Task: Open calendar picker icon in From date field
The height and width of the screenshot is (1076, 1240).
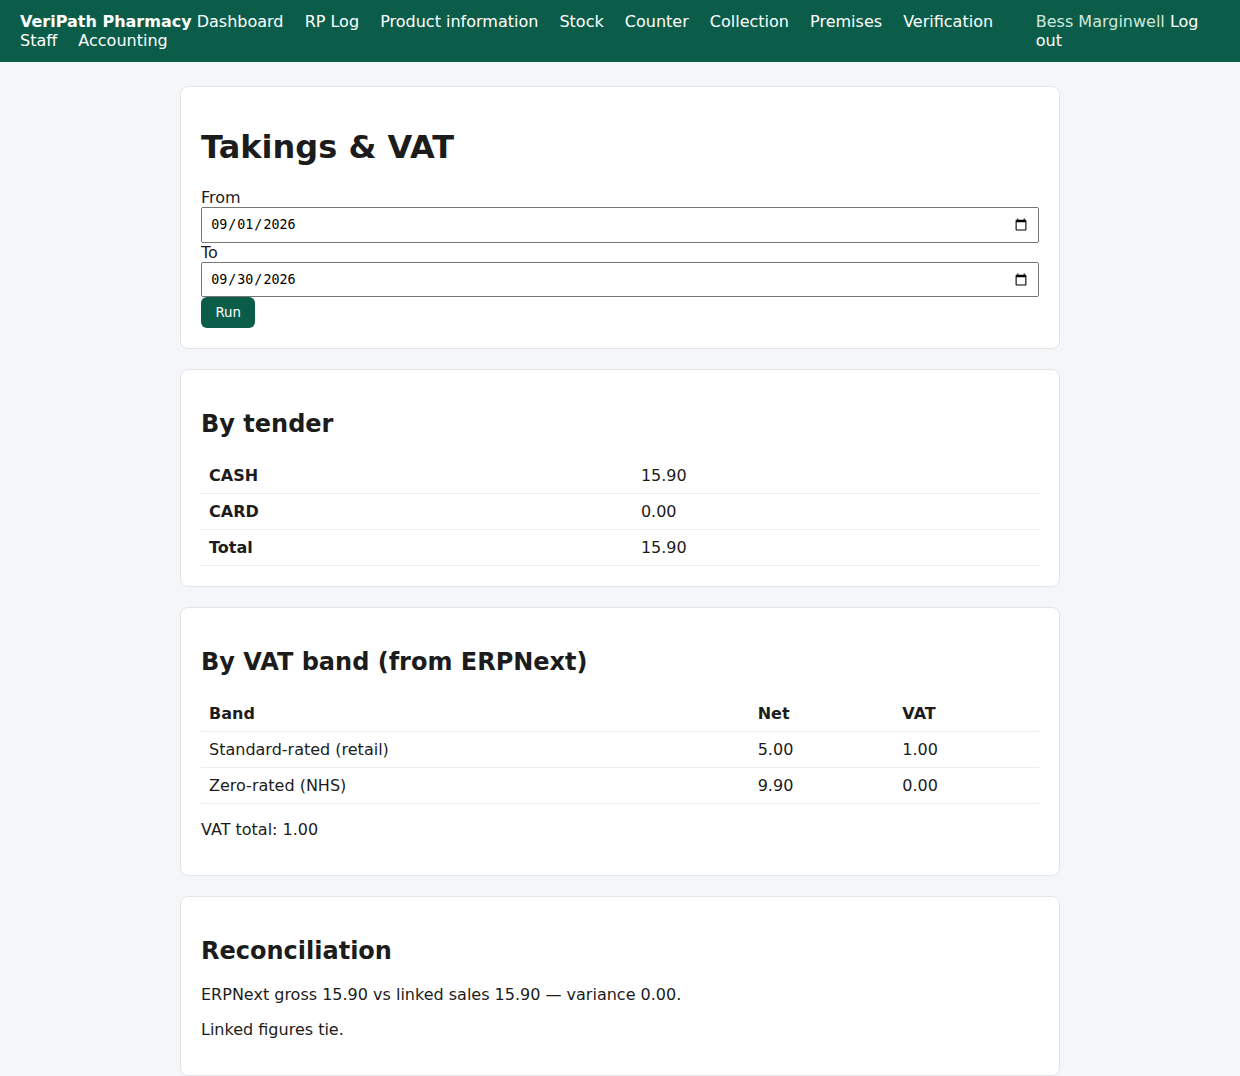Action: point(1020,225)
